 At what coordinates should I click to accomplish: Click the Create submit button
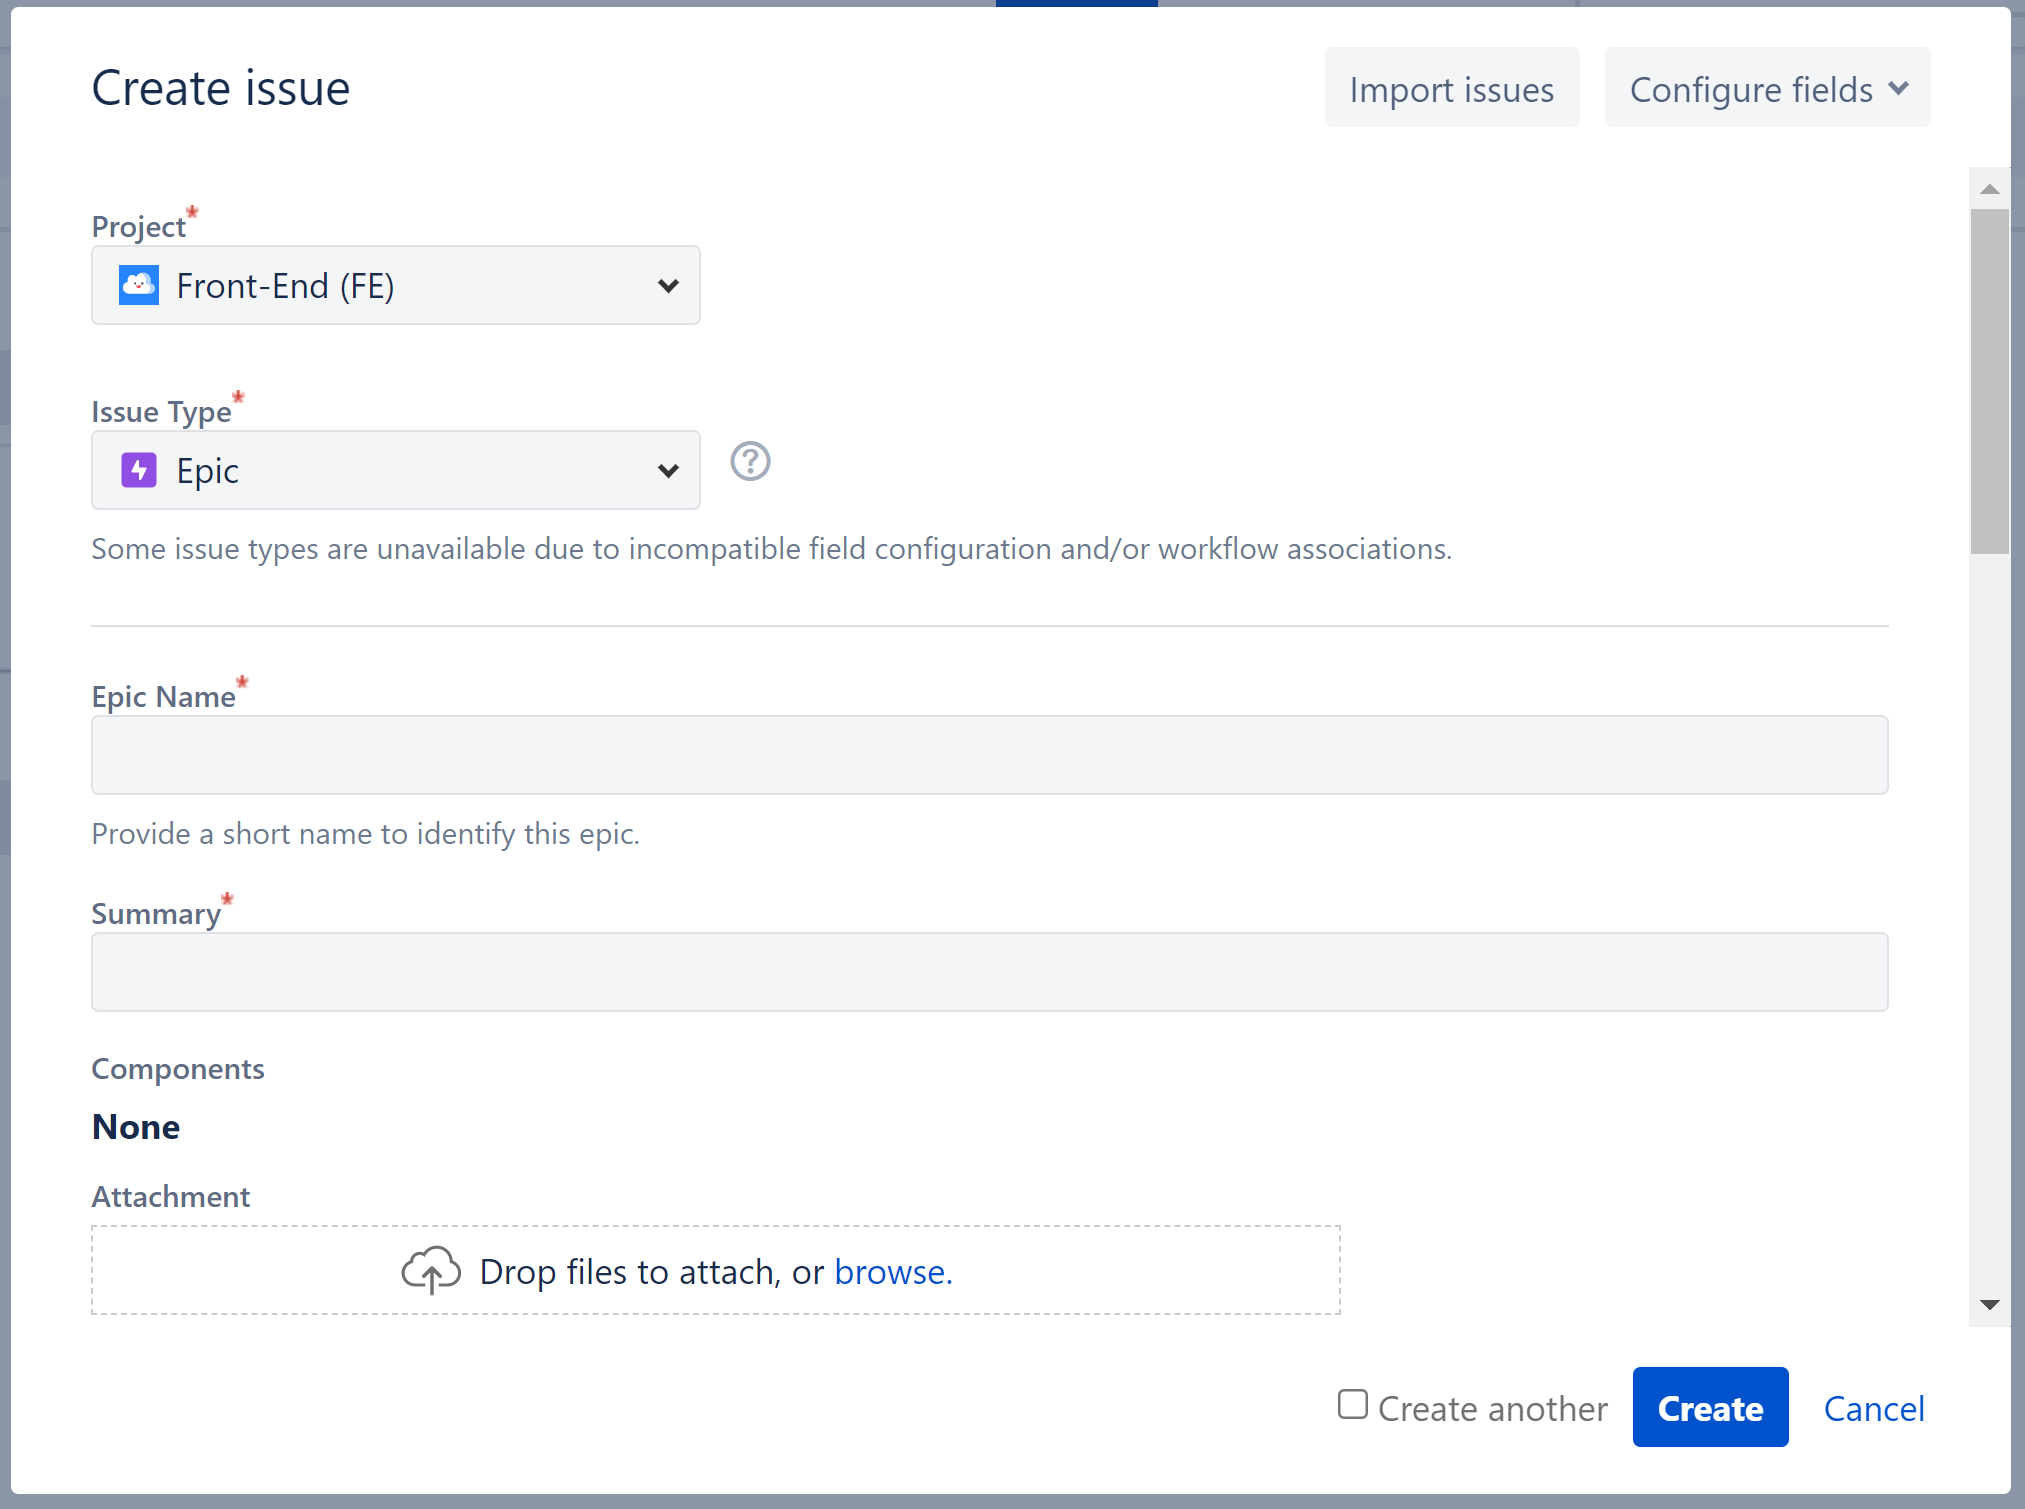[x=1710, y=1408]
